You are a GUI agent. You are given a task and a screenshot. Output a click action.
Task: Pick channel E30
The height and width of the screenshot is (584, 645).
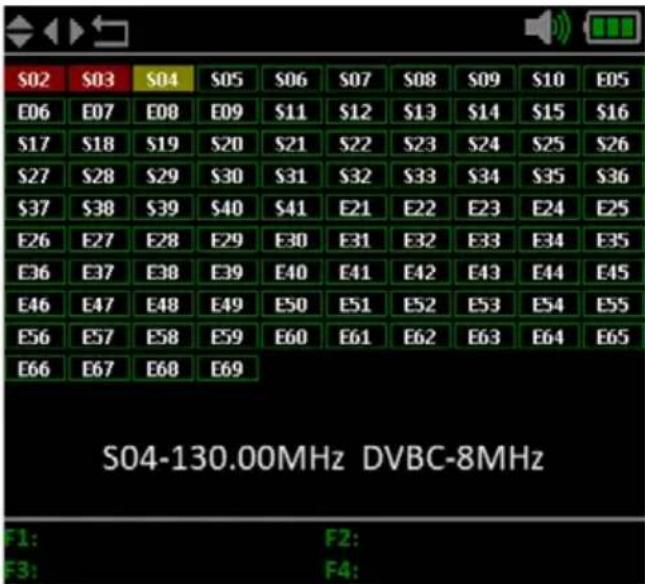coord(291,240)
